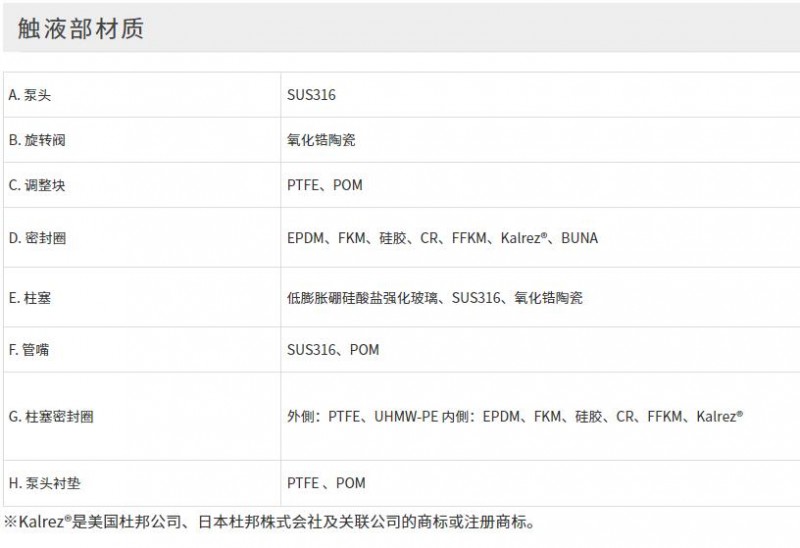Viewport: 800px width, 548px height.
Task: Select the D. 密封圈 row label
Action: coord(37,238)
